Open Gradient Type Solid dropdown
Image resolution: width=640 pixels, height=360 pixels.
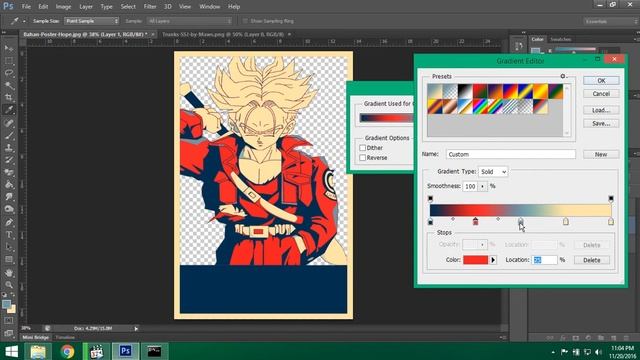pyautogui.click(x=493, y=172)
